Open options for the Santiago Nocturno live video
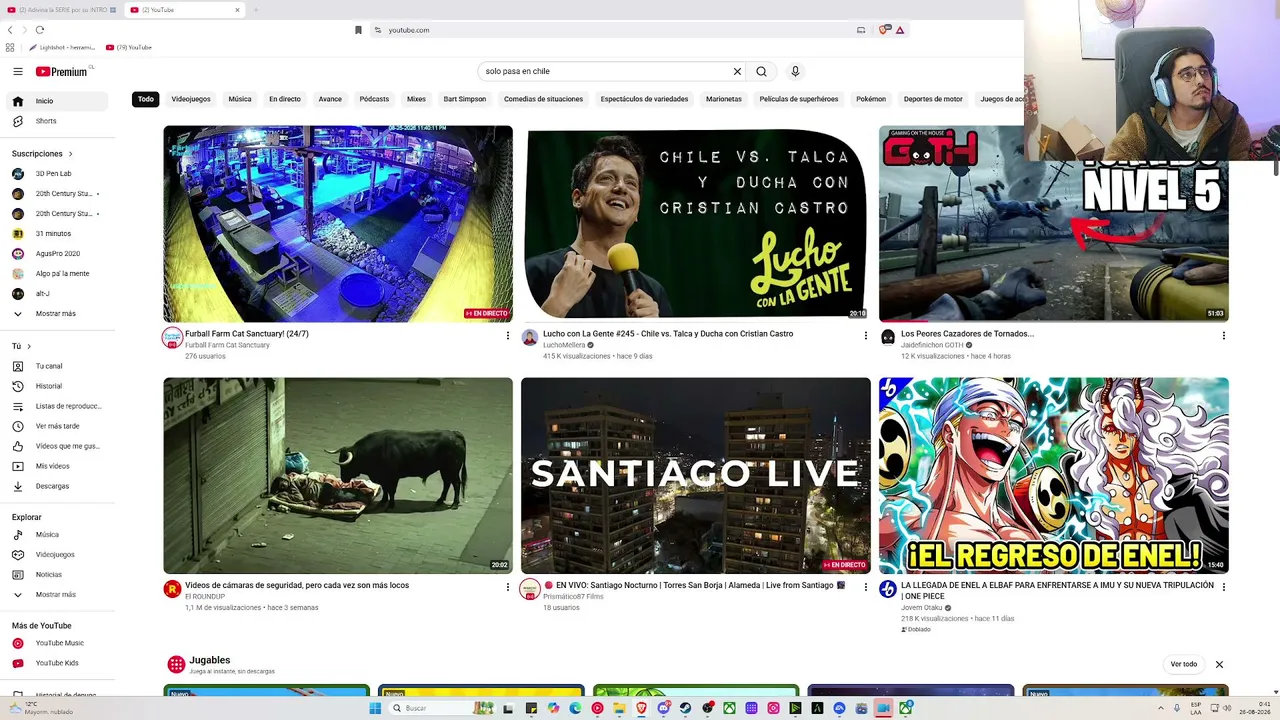Viewport: 1280px width, 720px height. tap(866, 587)
